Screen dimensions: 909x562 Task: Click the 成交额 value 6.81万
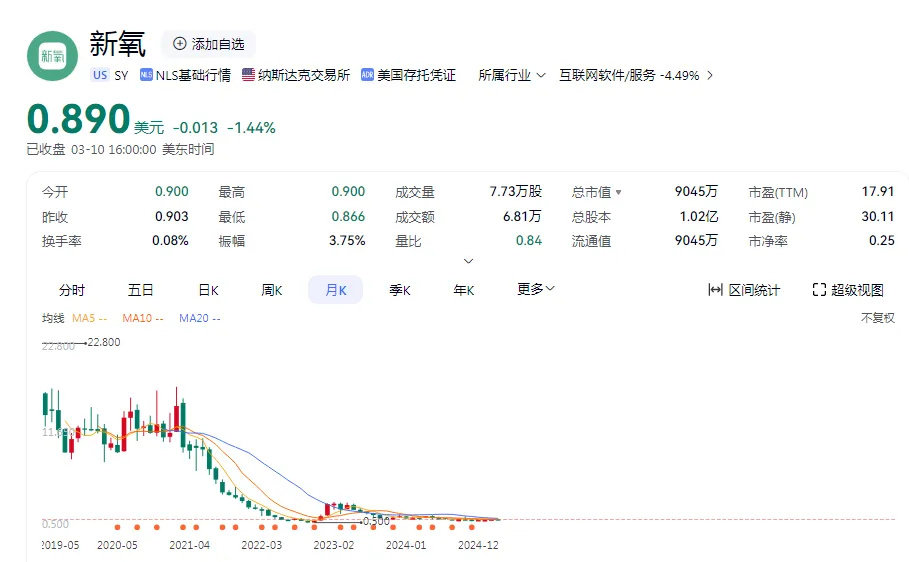coord(522,216)
